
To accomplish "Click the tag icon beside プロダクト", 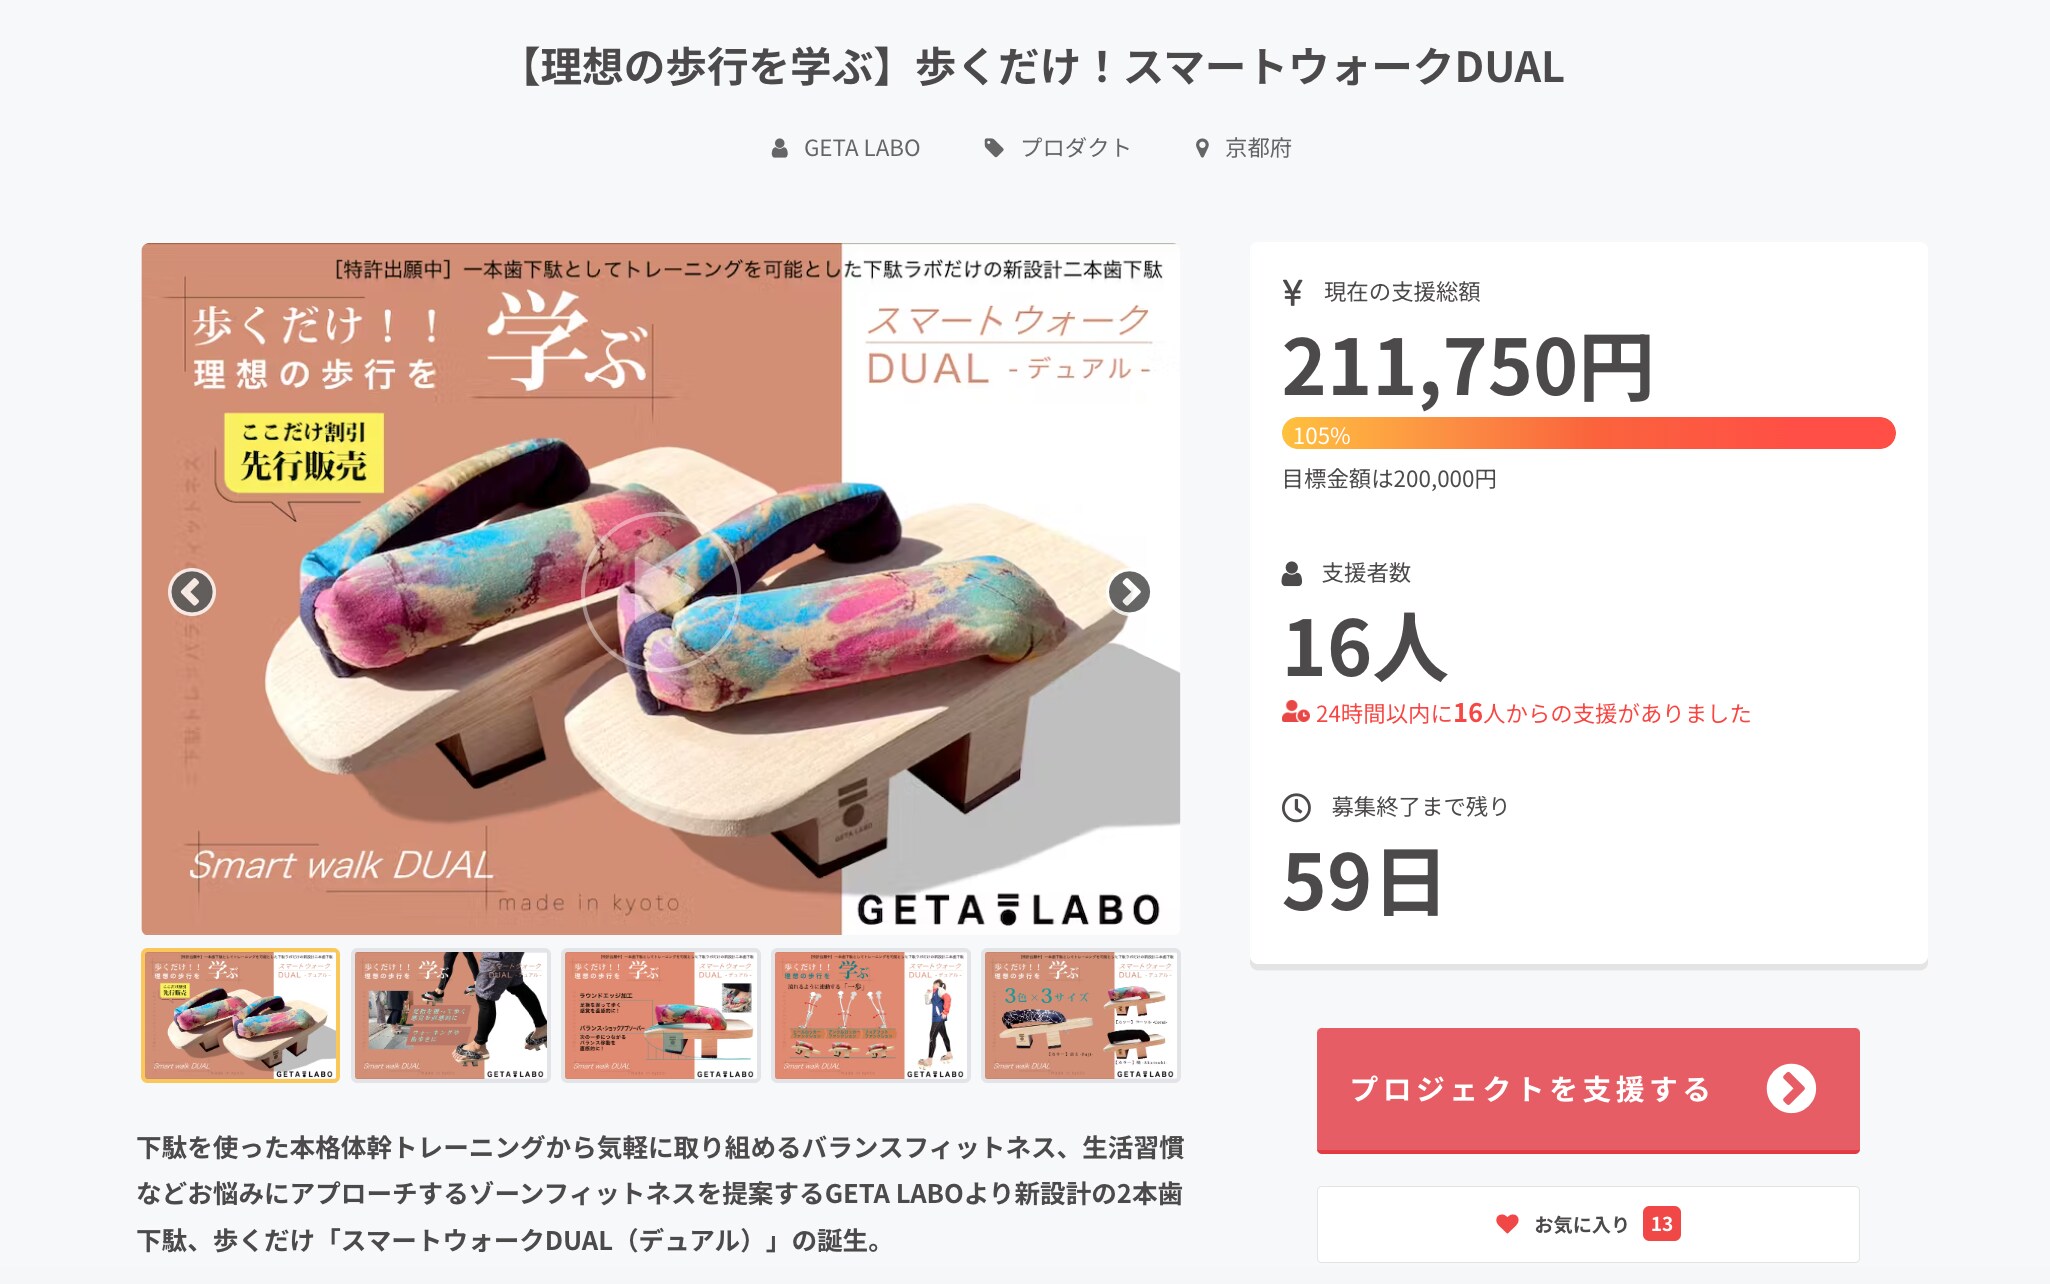I will 994,148.
